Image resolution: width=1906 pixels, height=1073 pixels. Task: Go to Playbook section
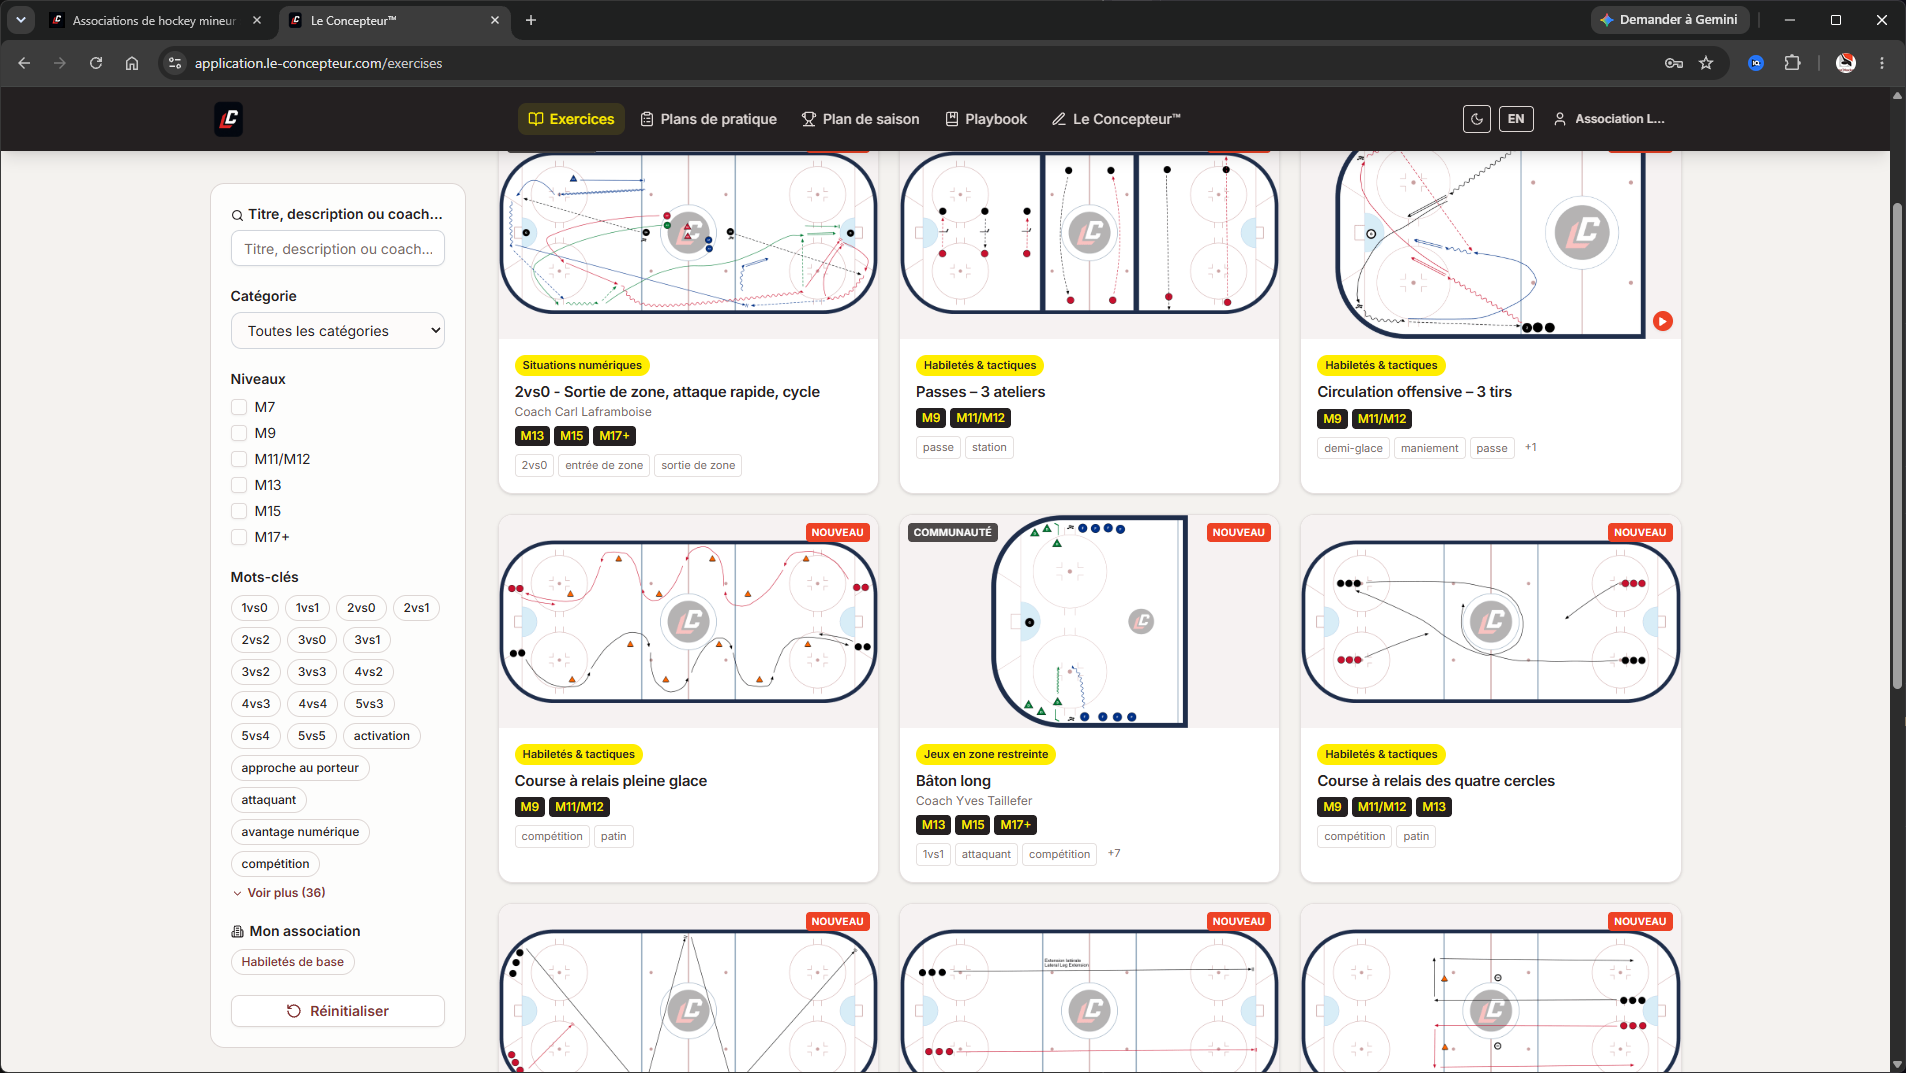(x=986, y=119)
